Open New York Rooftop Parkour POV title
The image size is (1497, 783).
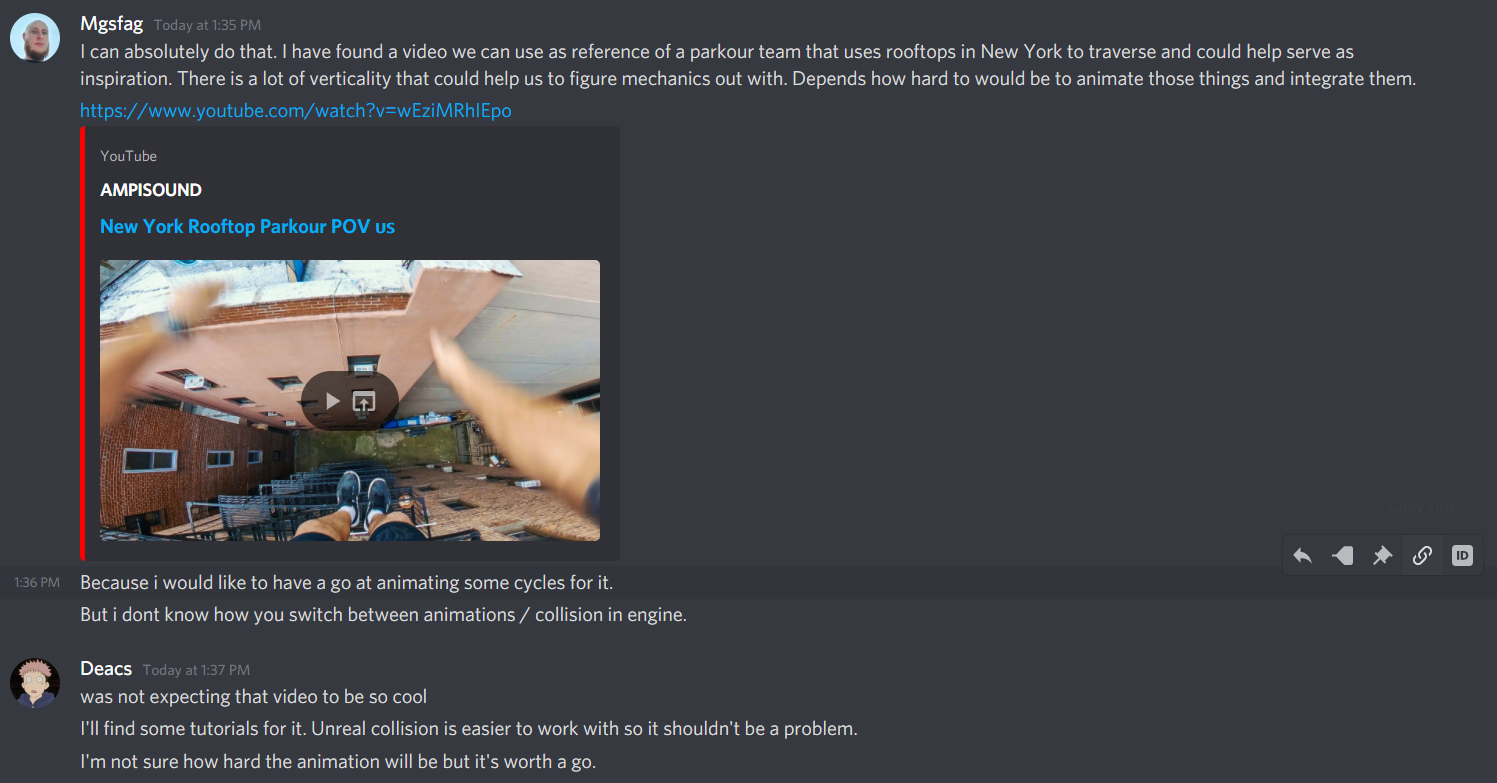tap(248, 226)
